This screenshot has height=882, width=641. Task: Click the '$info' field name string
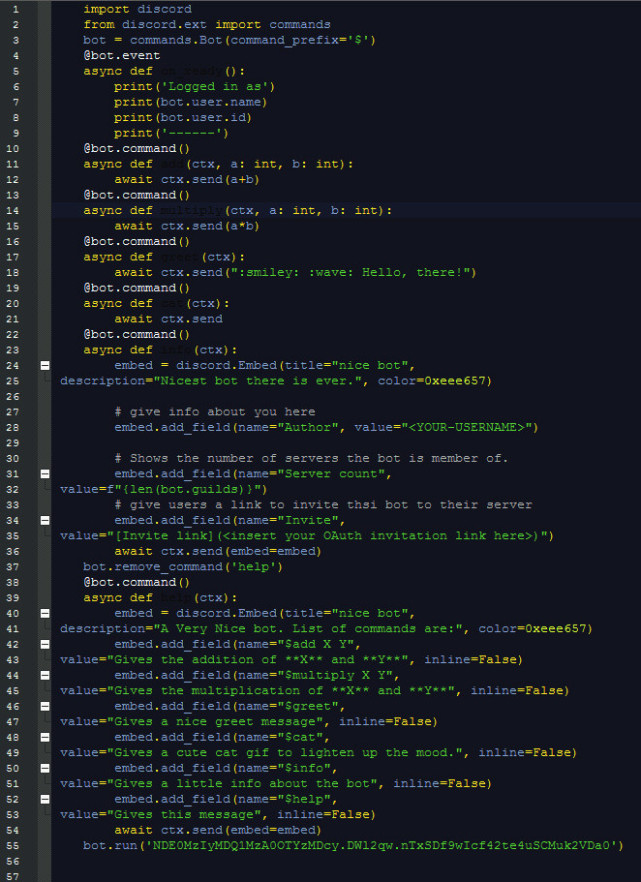304,768
